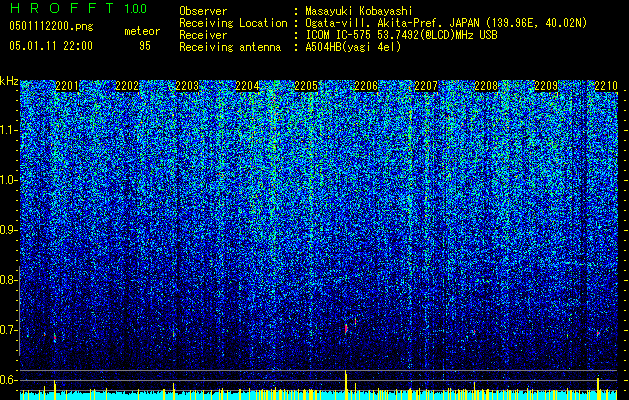Click the version number 1.0.0

click(135, 9)
